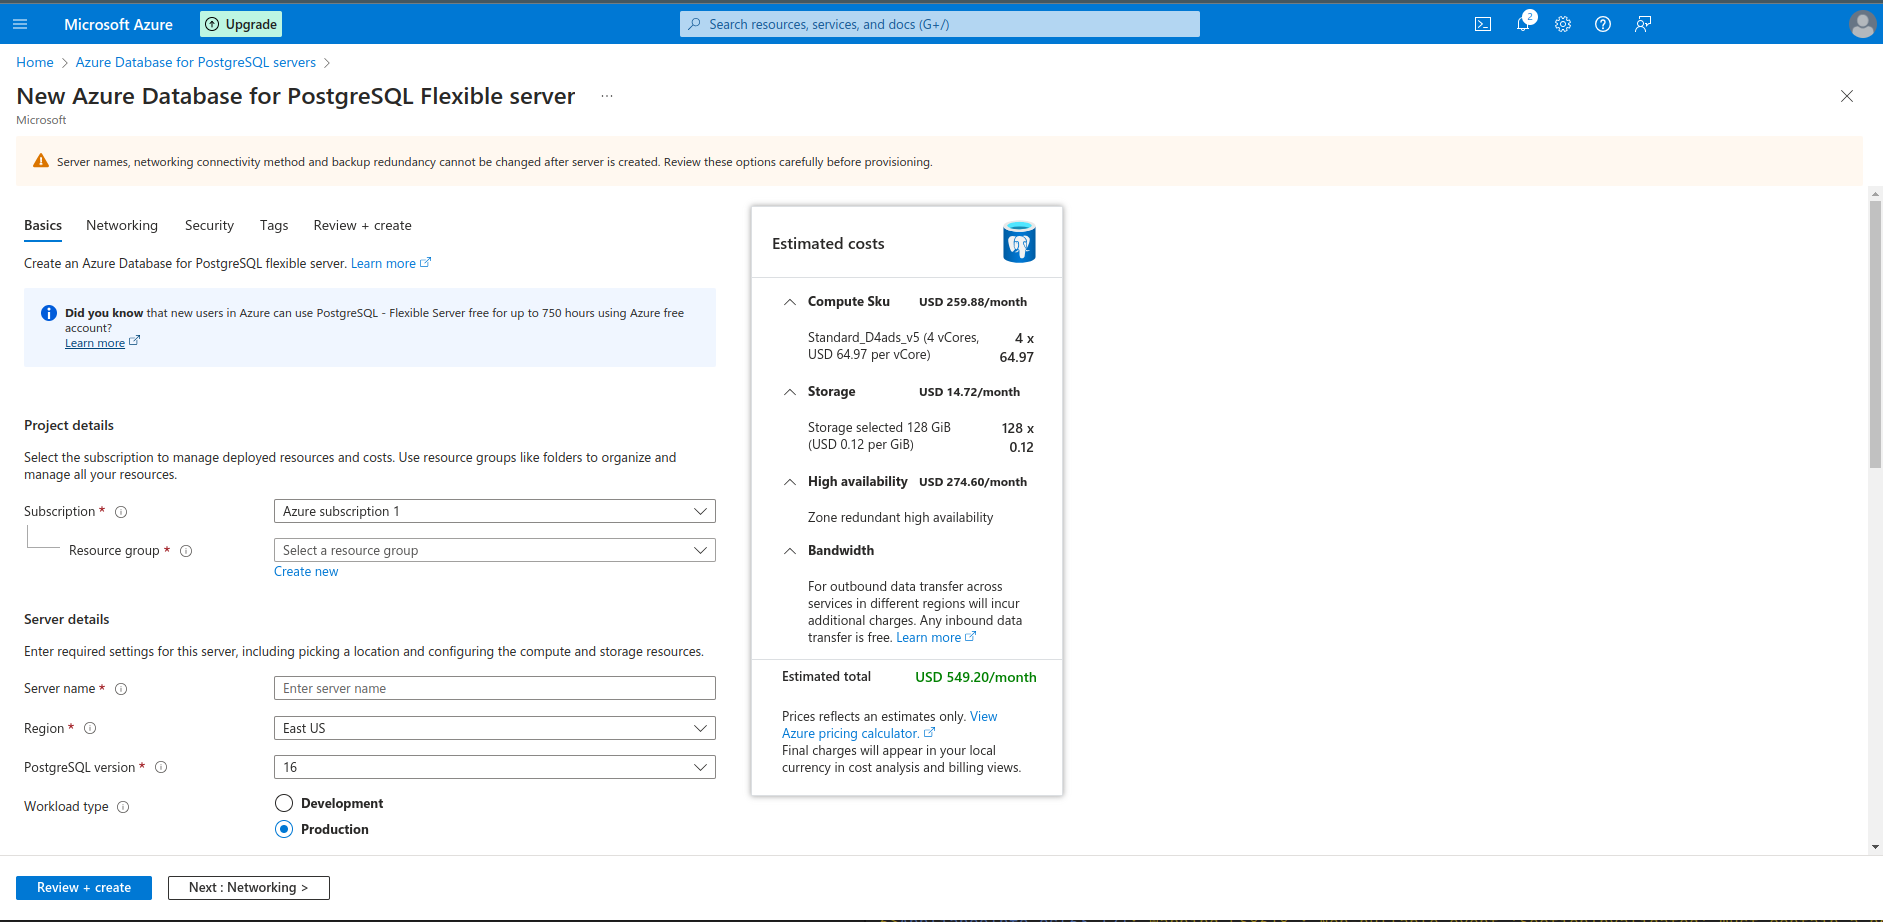Image resolution: width=1883 pixels, height=922 pixels.
Task: Click the Subscription info icon
Action: coord(121,512)
